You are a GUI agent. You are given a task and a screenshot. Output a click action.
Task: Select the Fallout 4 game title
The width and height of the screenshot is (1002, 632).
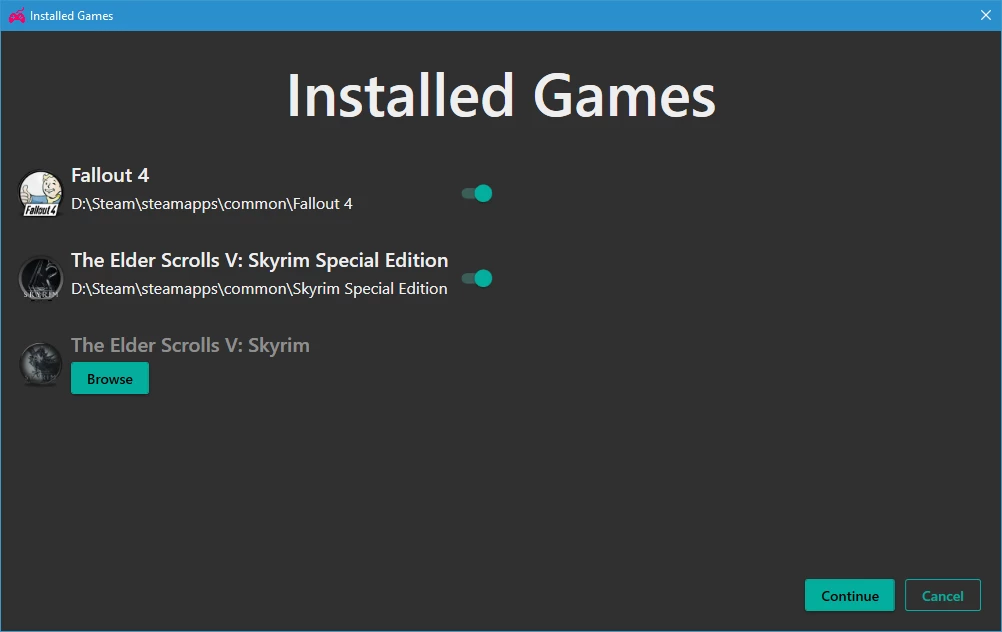(110, 175)
